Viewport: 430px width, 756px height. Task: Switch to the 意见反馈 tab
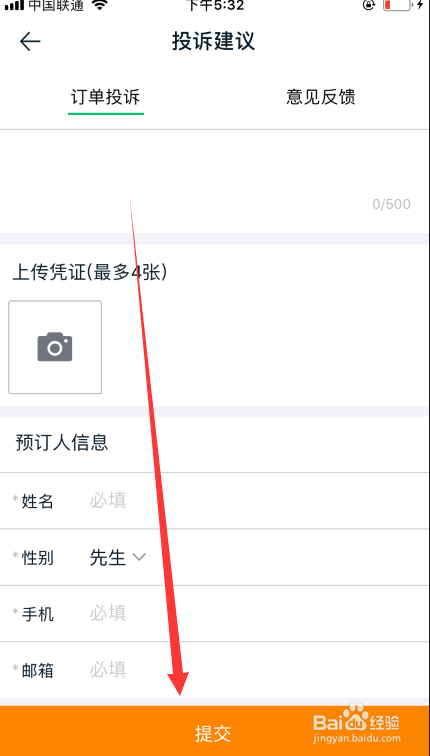tap(321, 97)
